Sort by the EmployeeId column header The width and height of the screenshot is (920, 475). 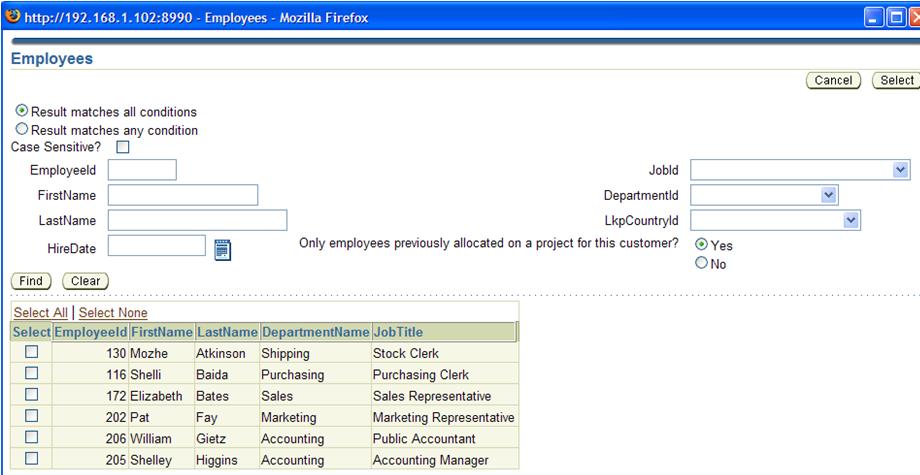pyautogui.click(x=90, y=332)
